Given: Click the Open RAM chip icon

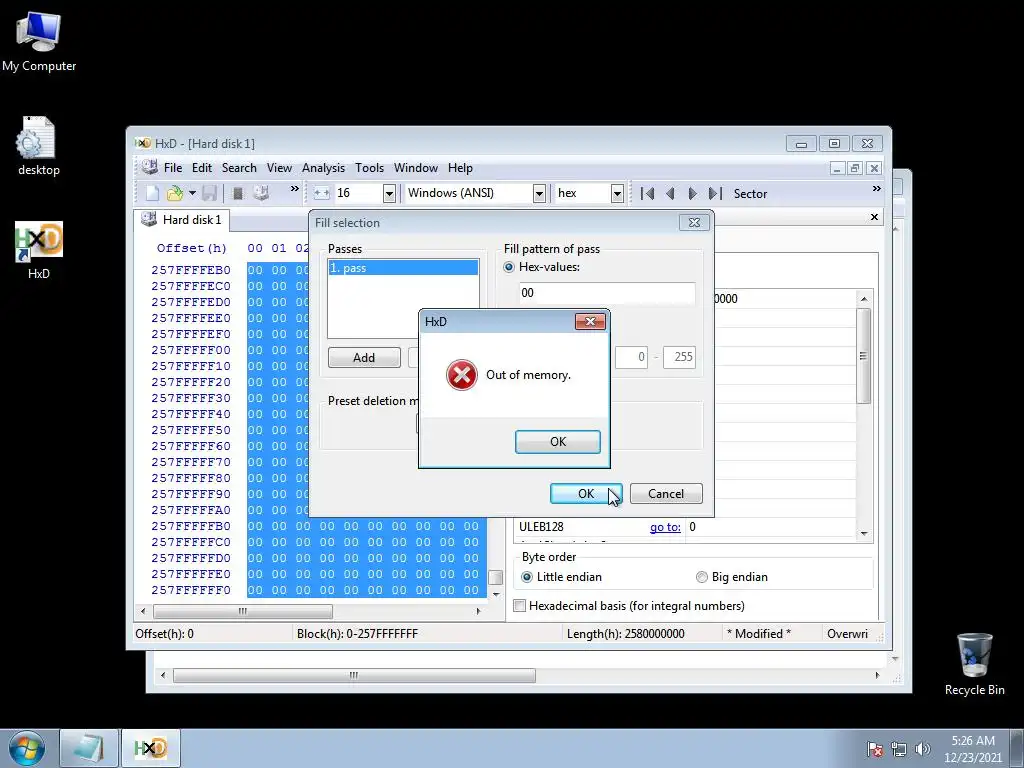Looking at the screenshot, I should (x=238, y=193).
